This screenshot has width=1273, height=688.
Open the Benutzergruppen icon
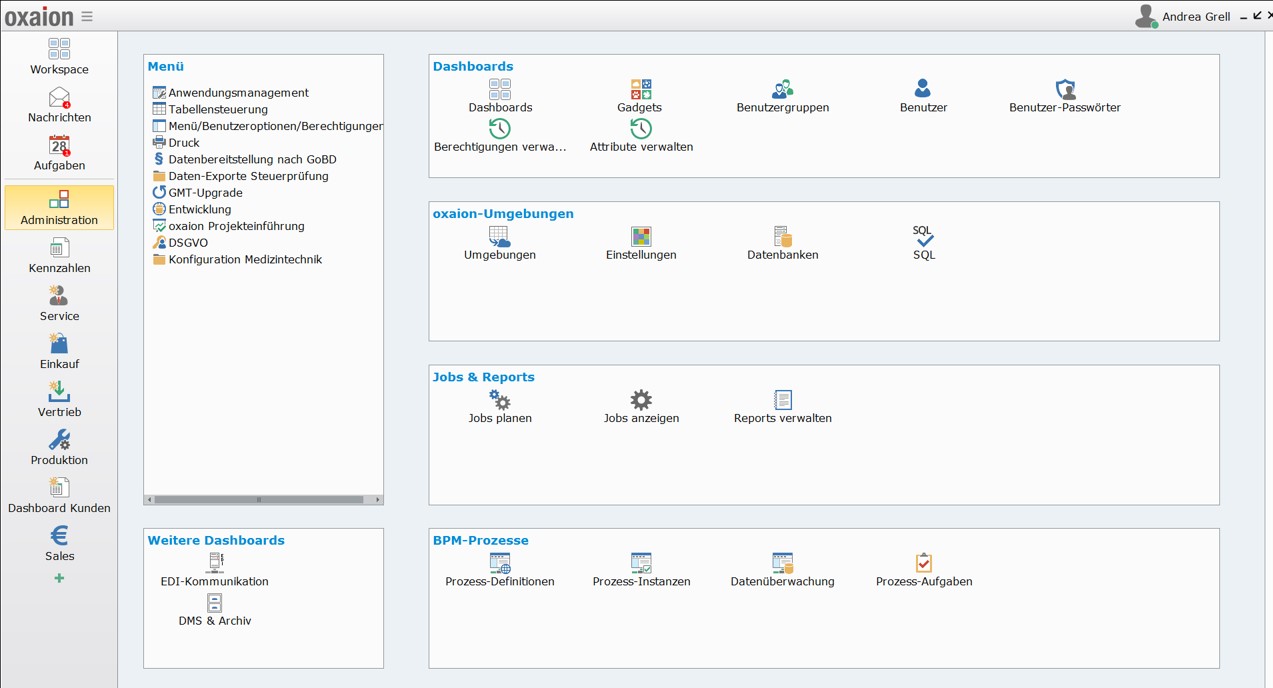782,90
